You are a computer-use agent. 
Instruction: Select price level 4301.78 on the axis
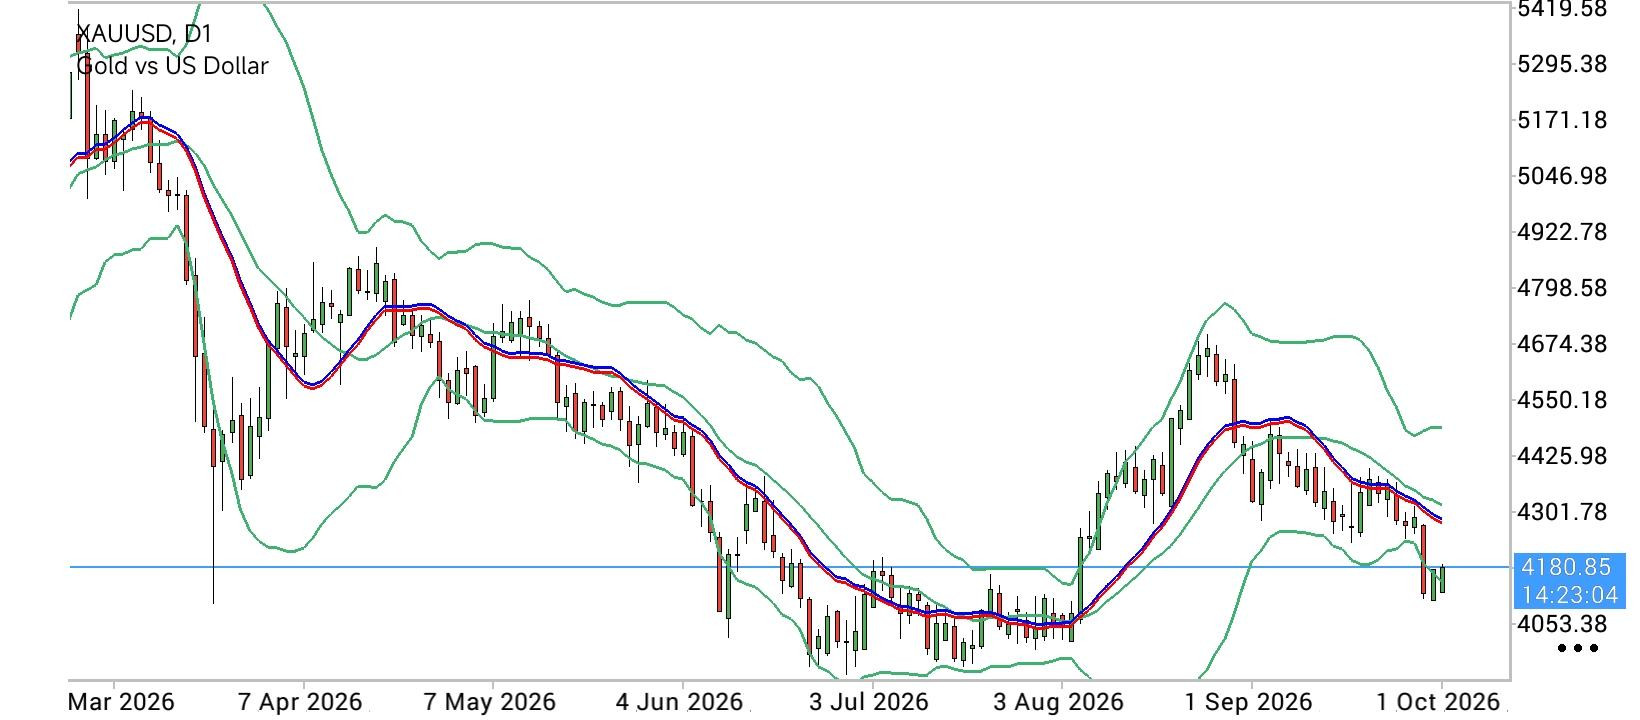click(1562, 512)
